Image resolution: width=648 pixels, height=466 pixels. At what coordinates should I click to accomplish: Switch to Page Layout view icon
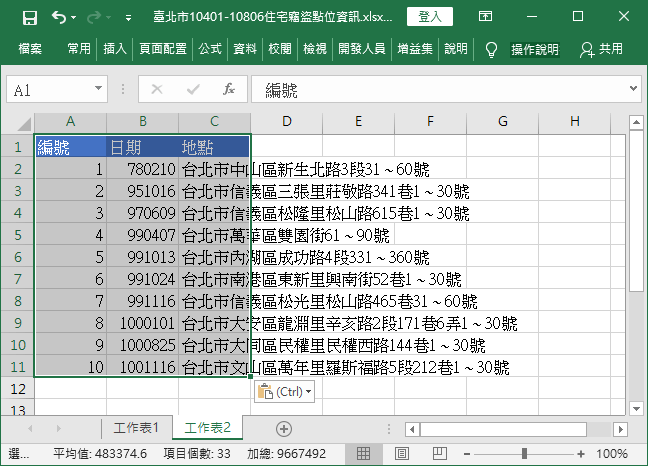[x=401, y=454]
